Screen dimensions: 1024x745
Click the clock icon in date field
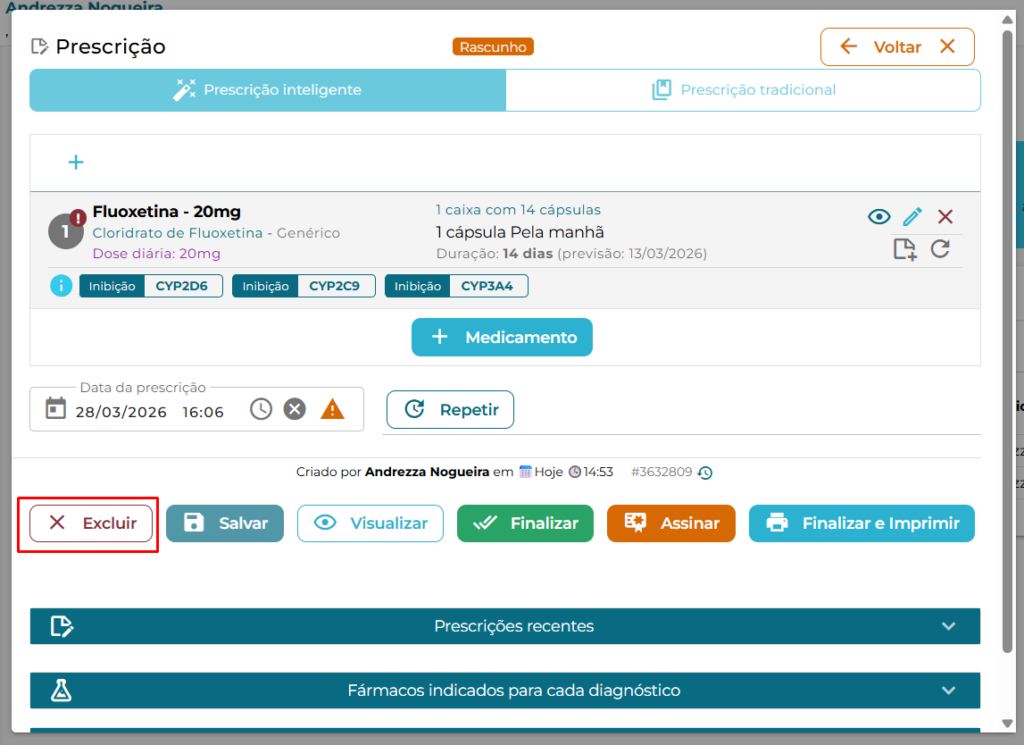pos(261,409)
